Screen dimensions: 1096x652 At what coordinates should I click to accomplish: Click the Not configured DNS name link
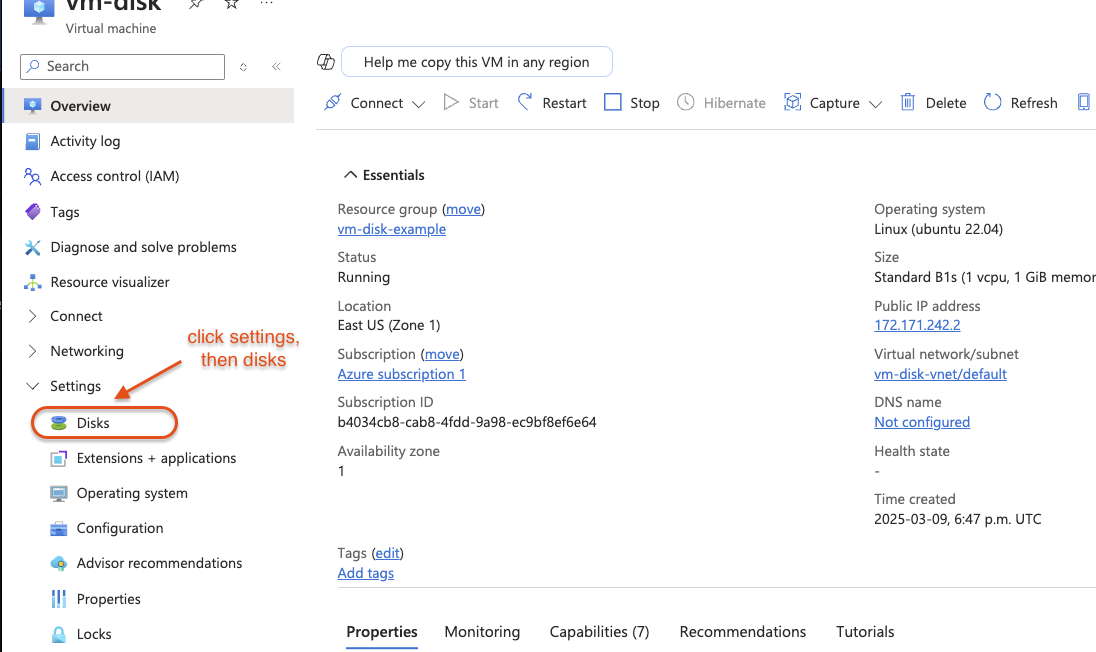922,422
